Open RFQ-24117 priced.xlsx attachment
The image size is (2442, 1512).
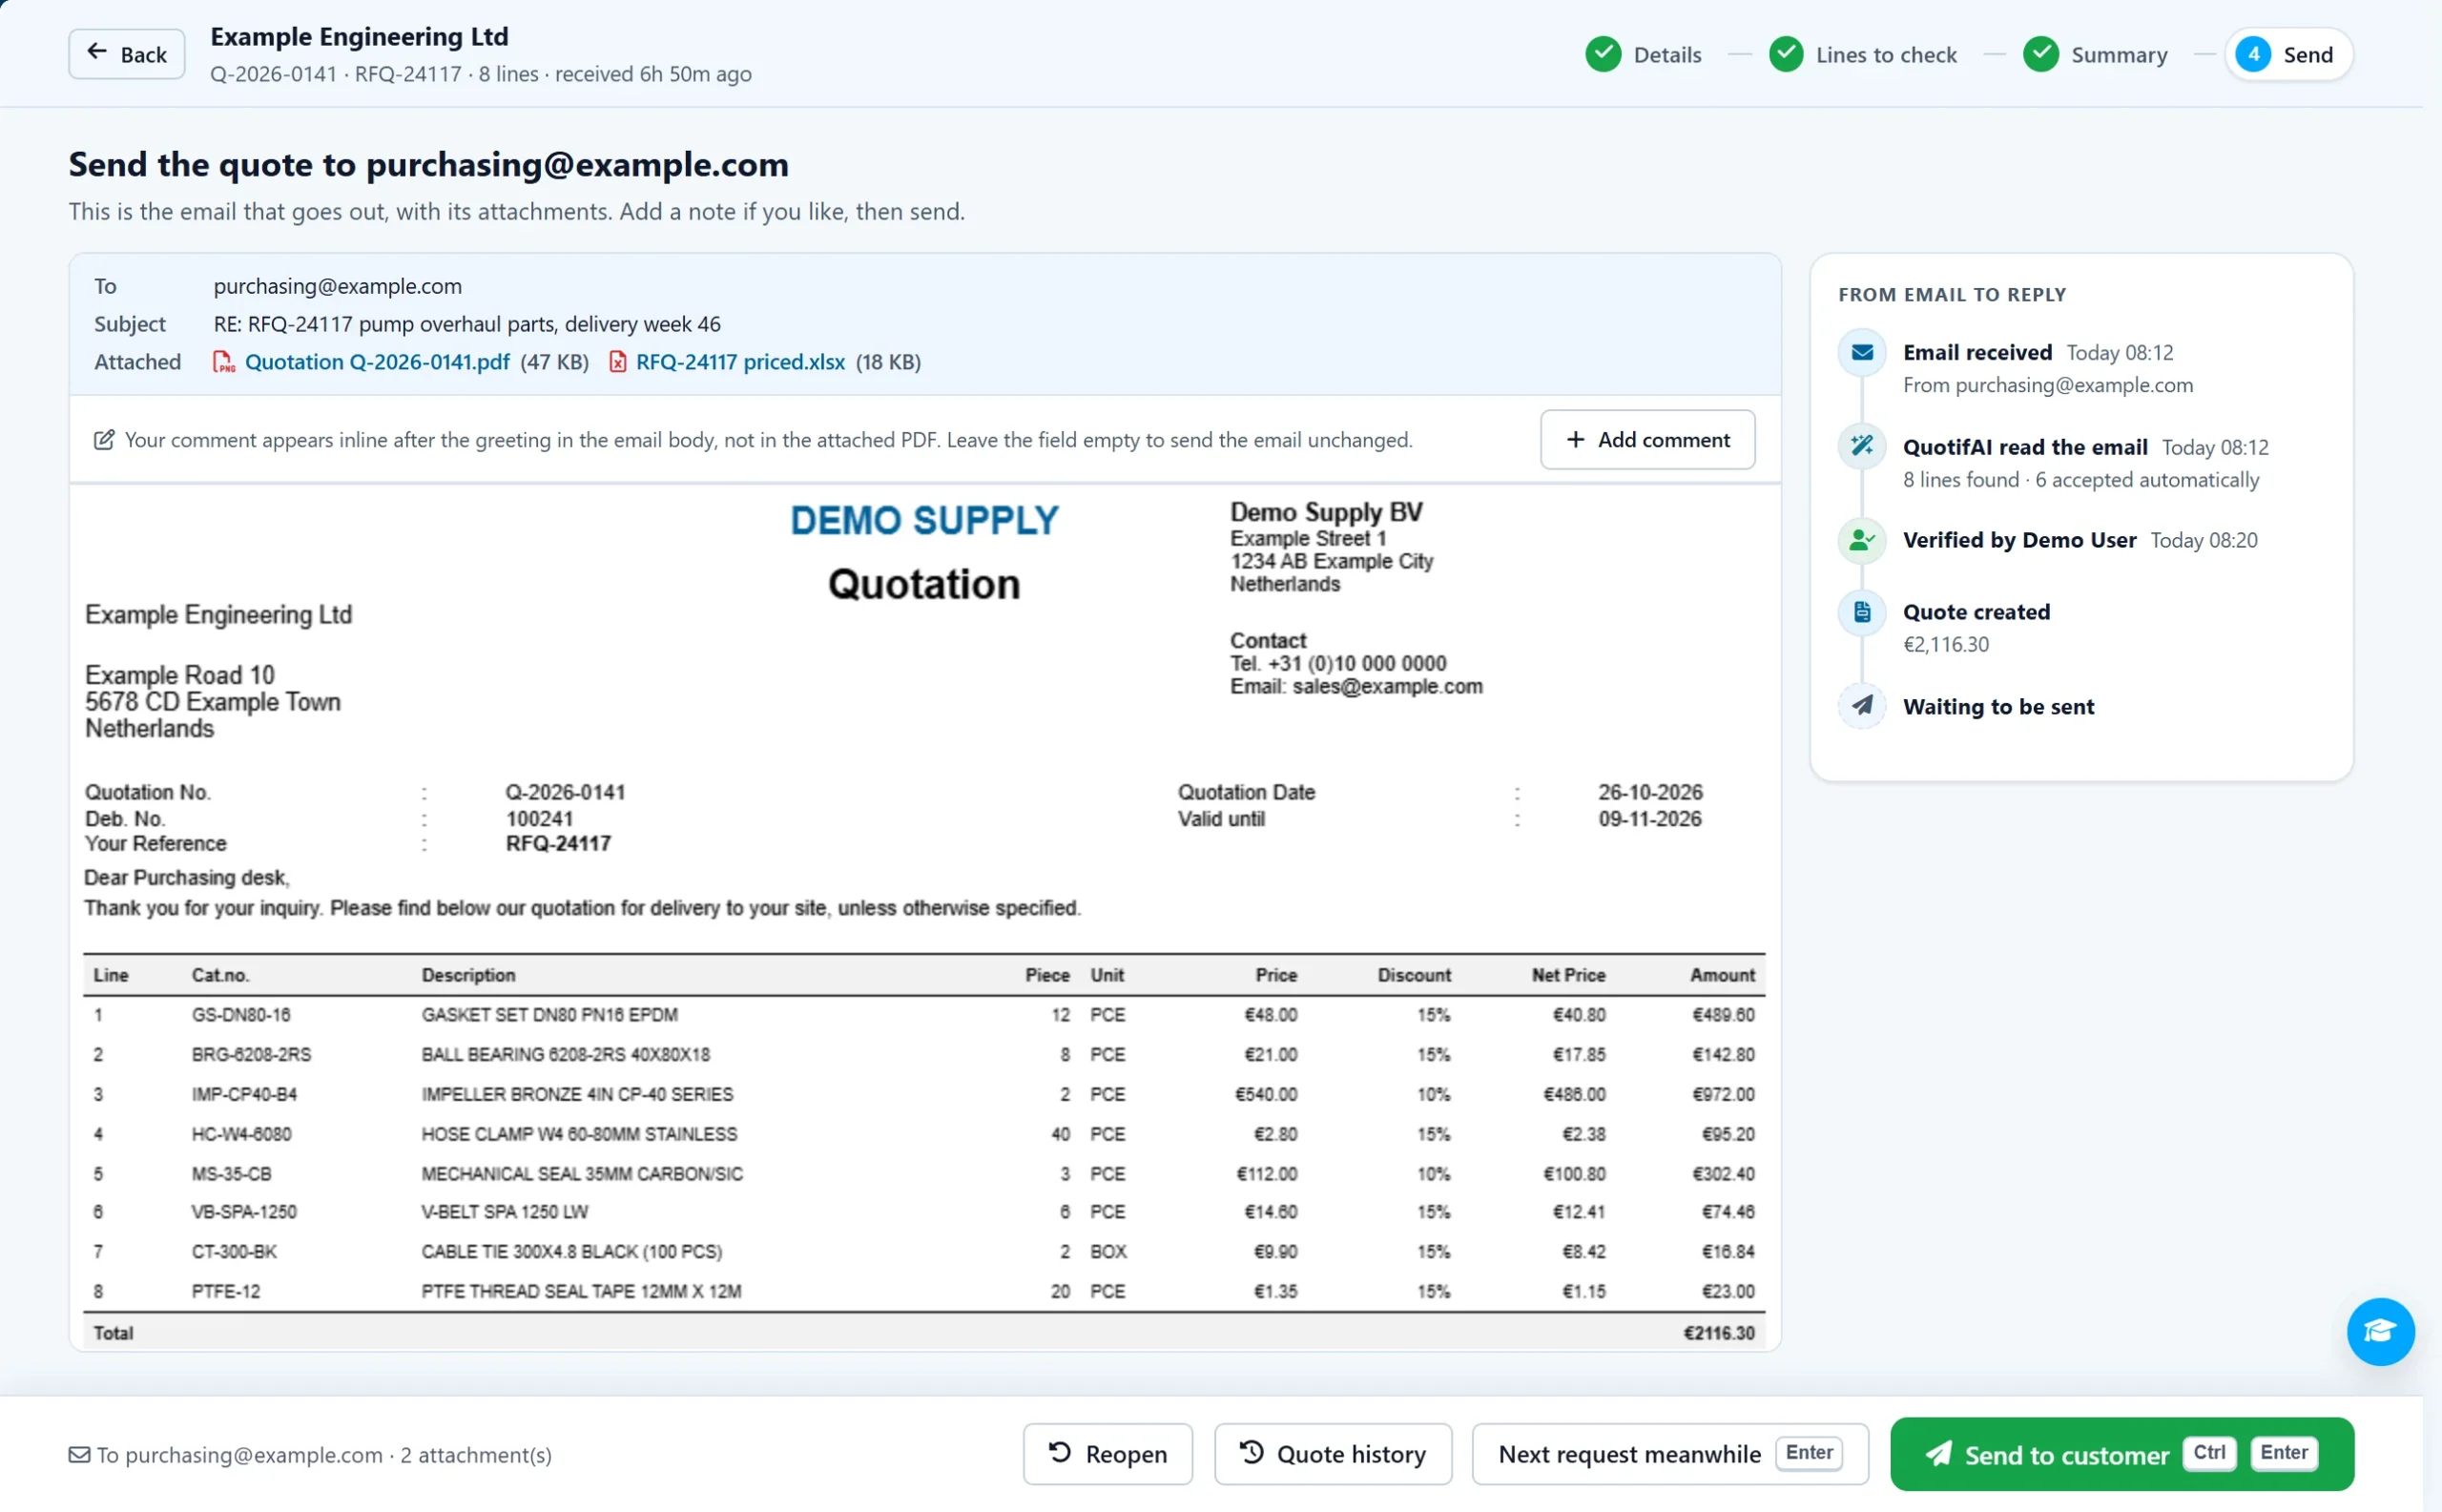(740, 362)
